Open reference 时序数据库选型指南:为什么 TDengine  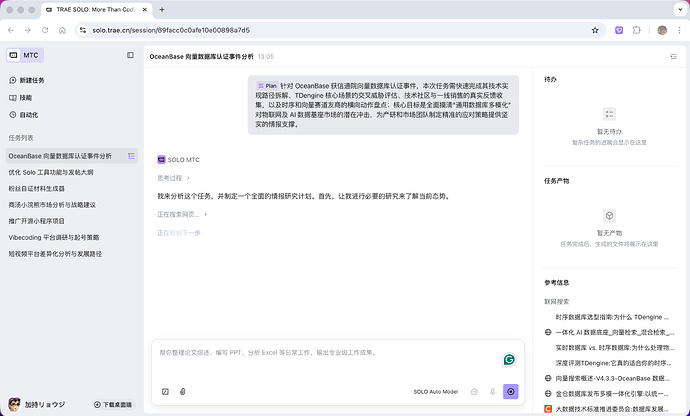click(612, 317)
